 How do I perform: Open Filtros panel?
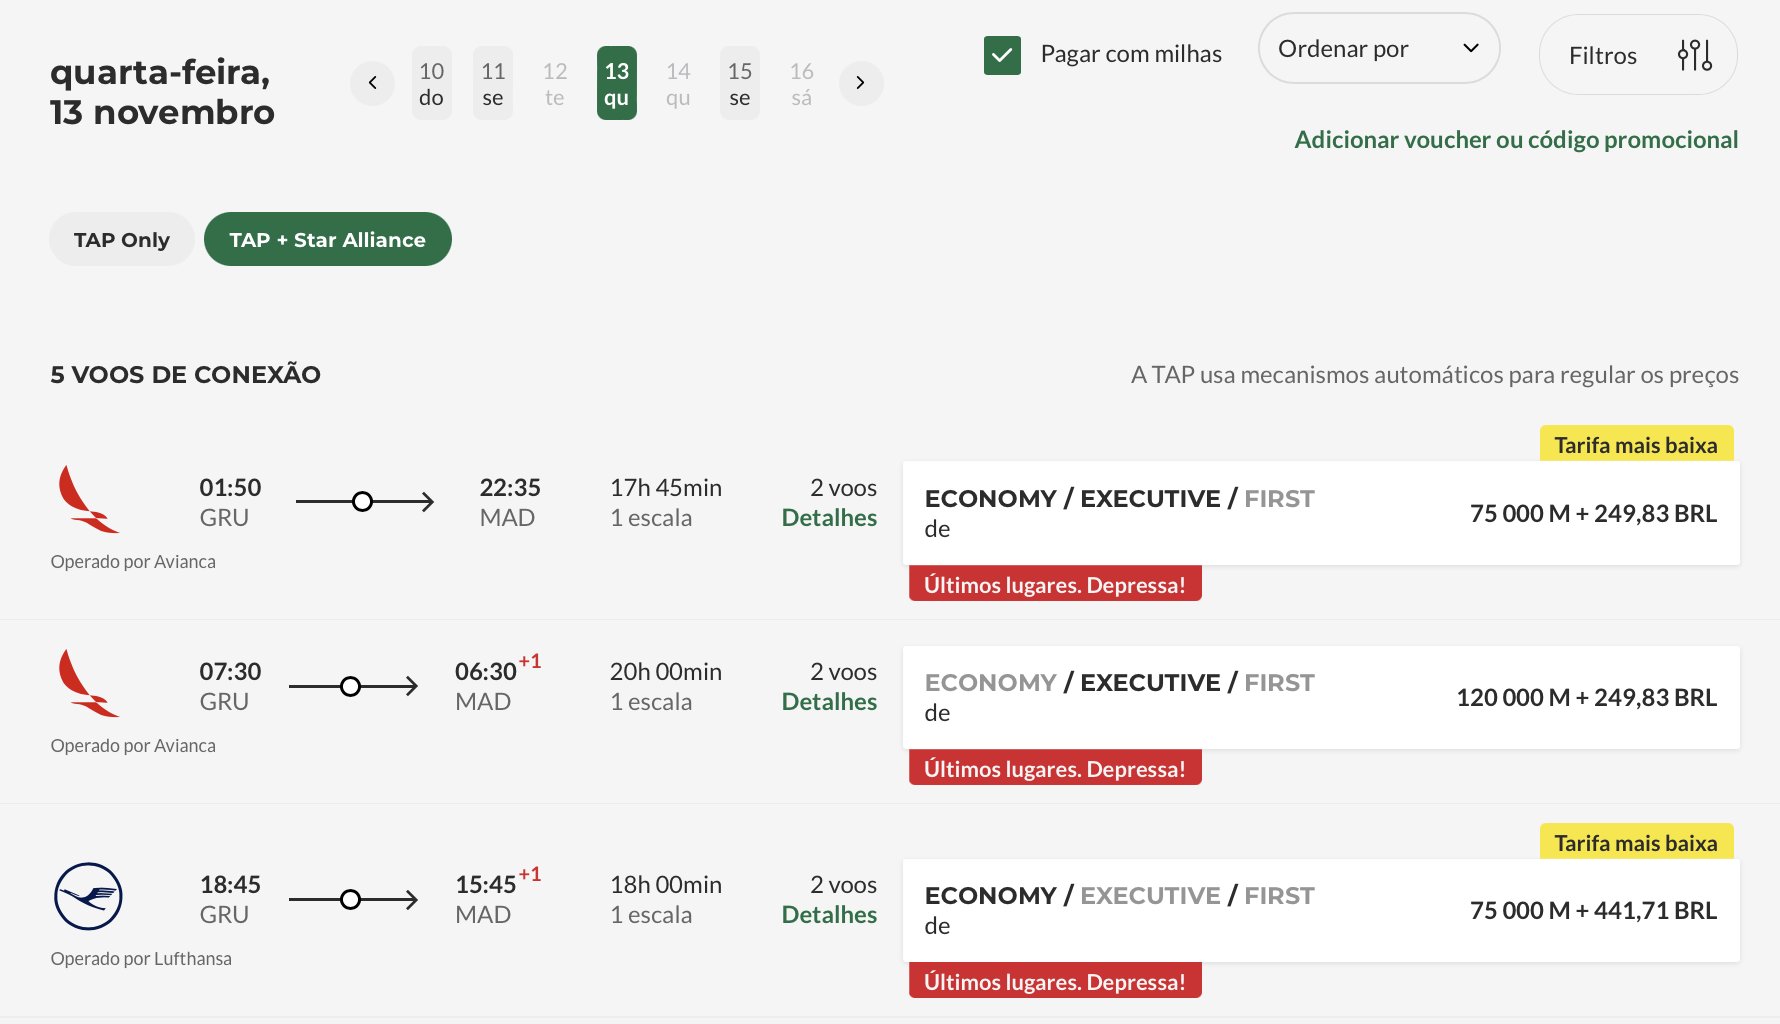point(1638,55)
